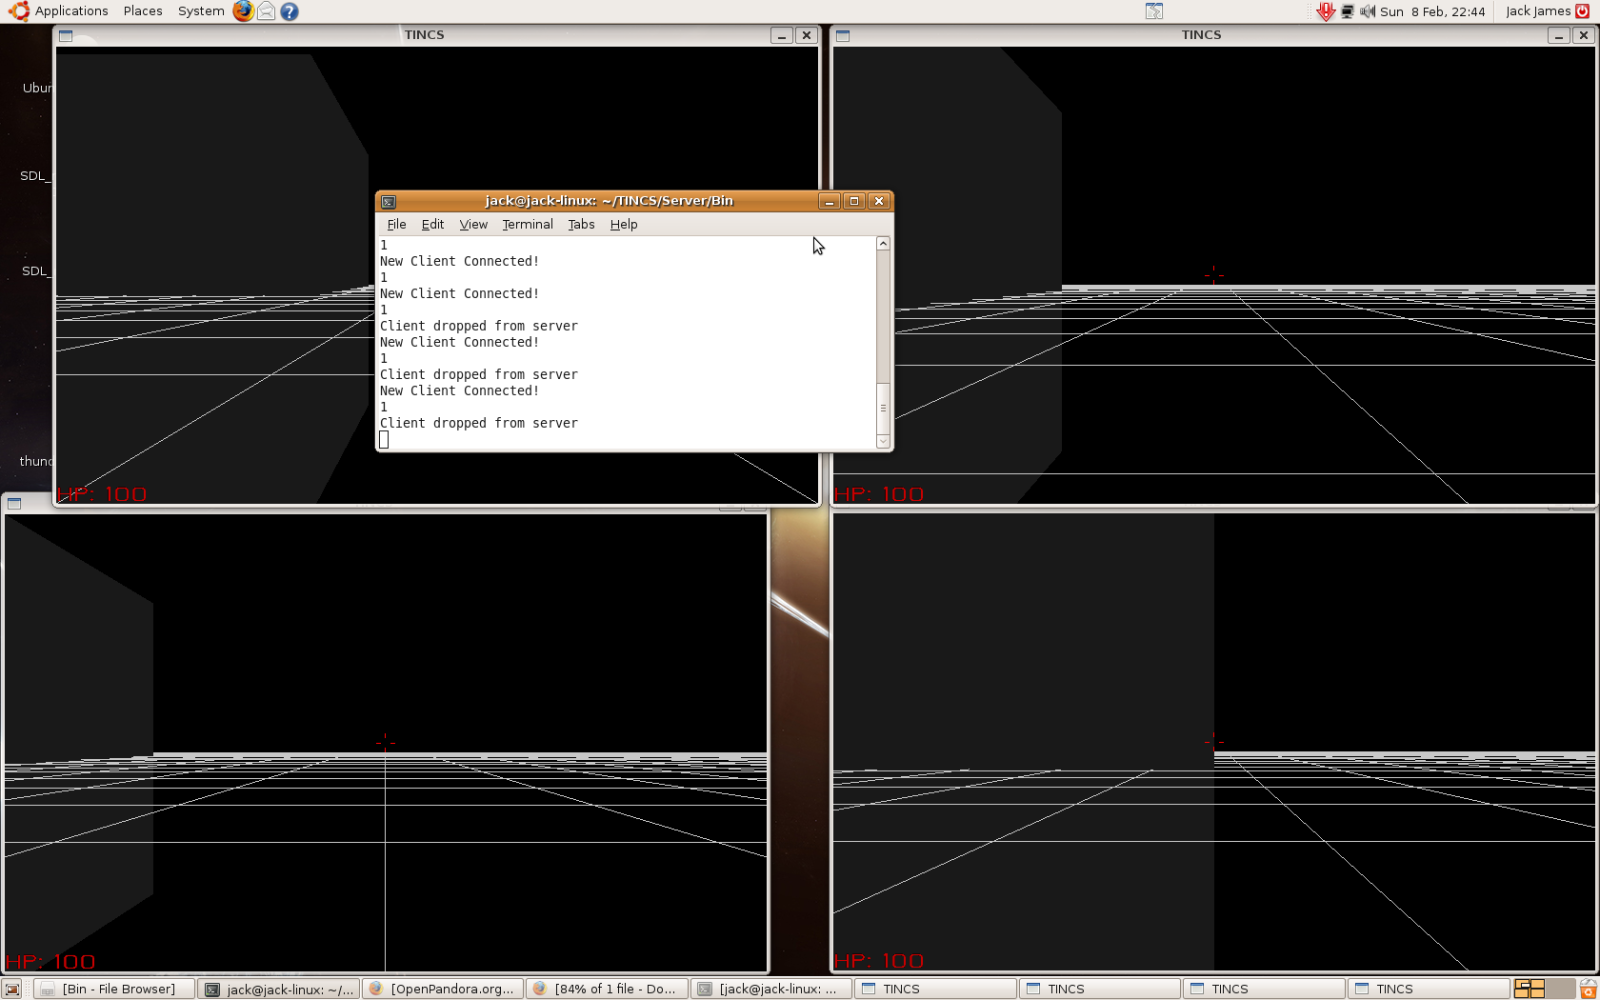Expand the Places menu
Viewport: 1600px width, 1000px height.
coord(143,11)
